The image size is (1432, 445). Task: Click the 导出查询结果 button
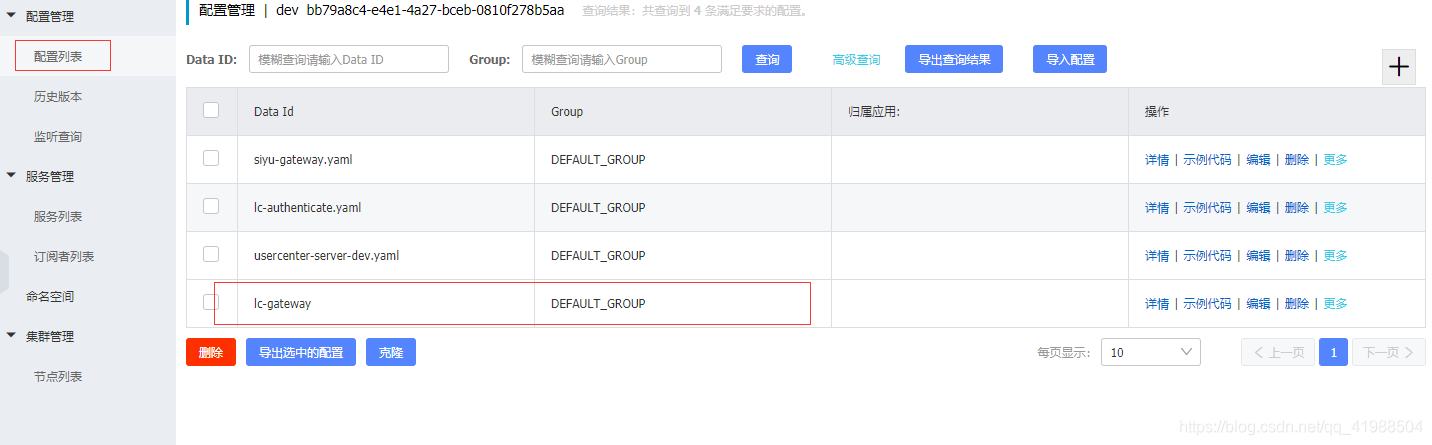coord(954,59)
